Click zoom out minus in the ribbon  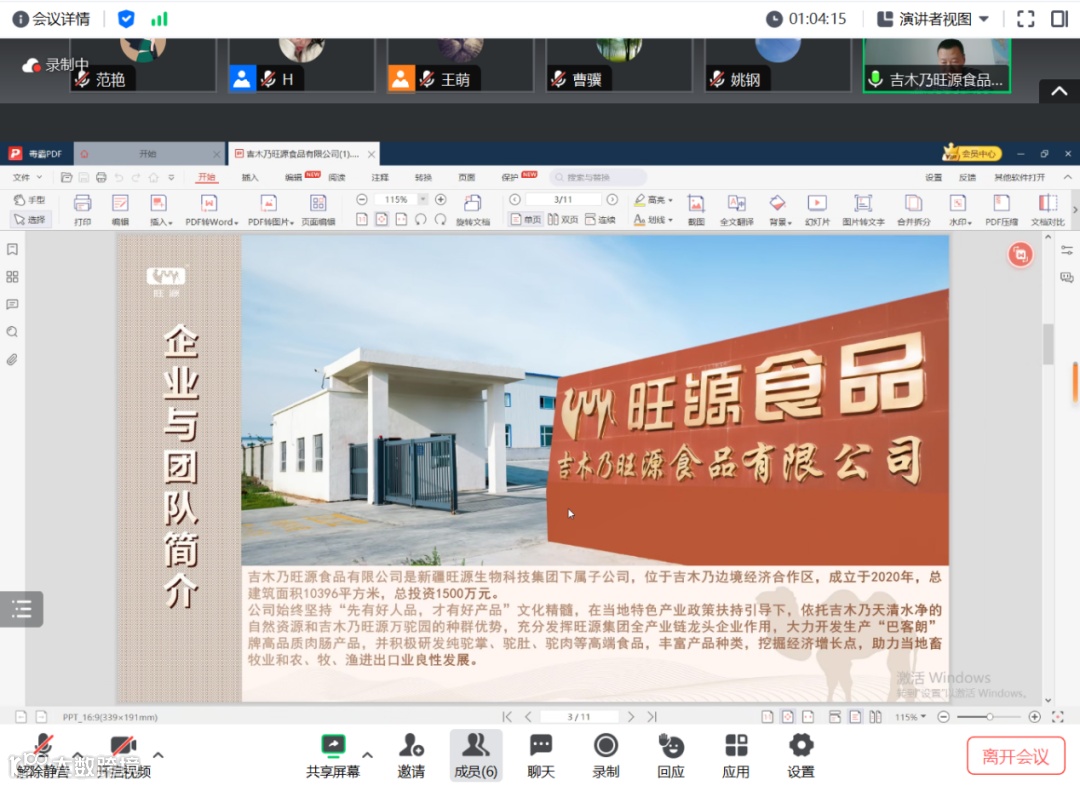[x=362, y=199]
